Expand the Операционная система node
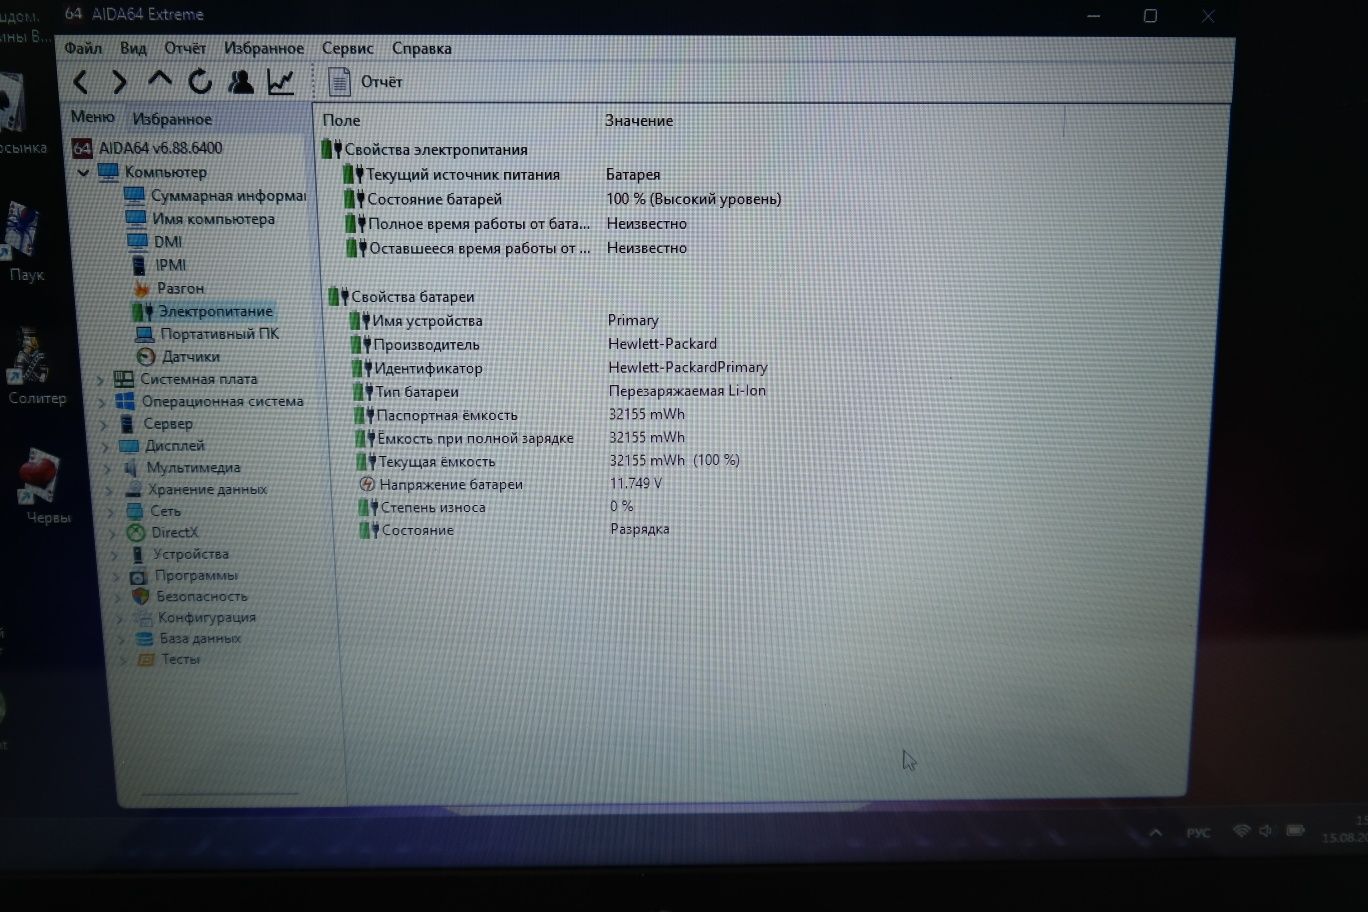Screen dimensions: 1368x912 (x=102, y=403)
